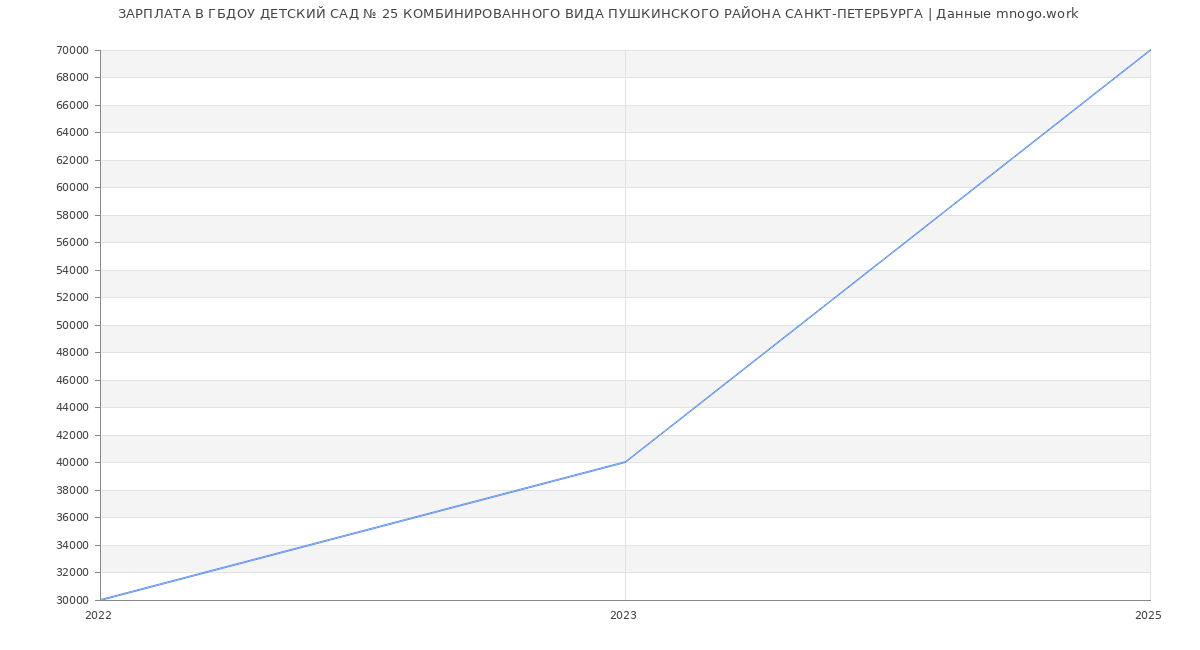
Task: Click the 70000 y-axis label
Action: 73,50
